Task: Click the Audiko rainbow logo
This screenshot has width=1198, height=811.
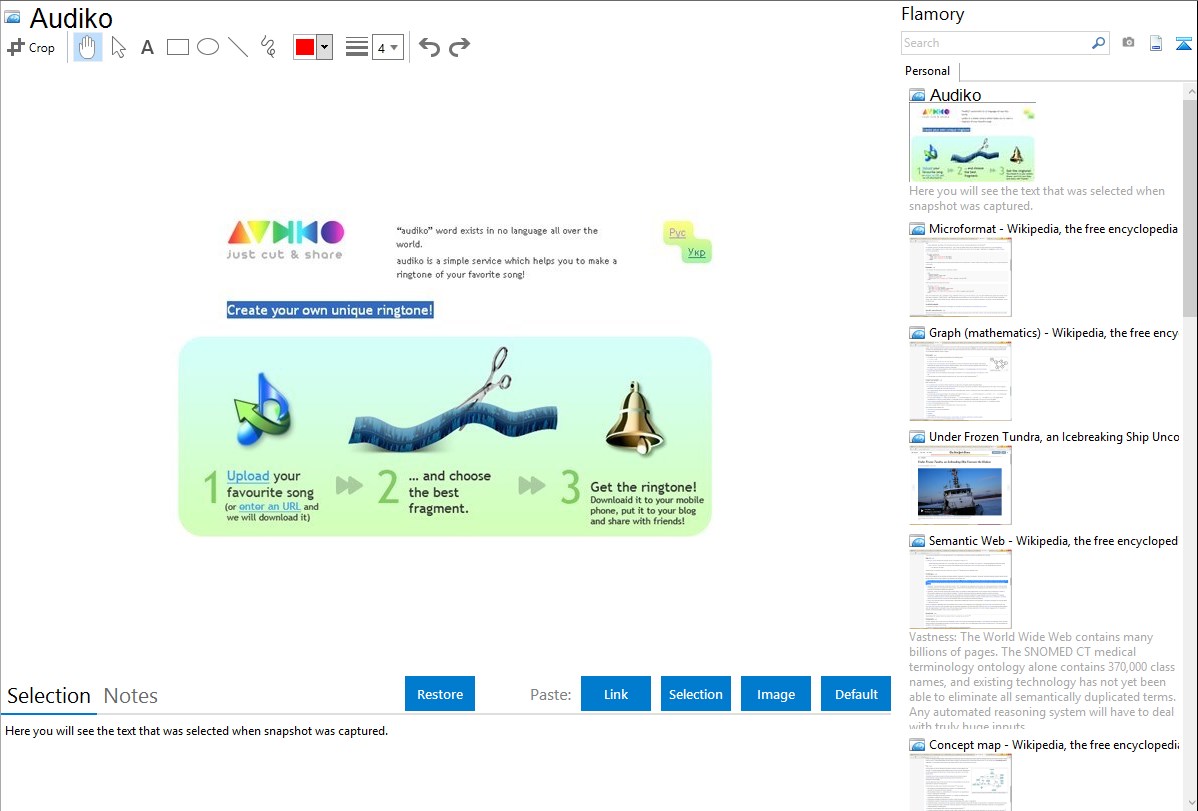Action: pos(286,232)
